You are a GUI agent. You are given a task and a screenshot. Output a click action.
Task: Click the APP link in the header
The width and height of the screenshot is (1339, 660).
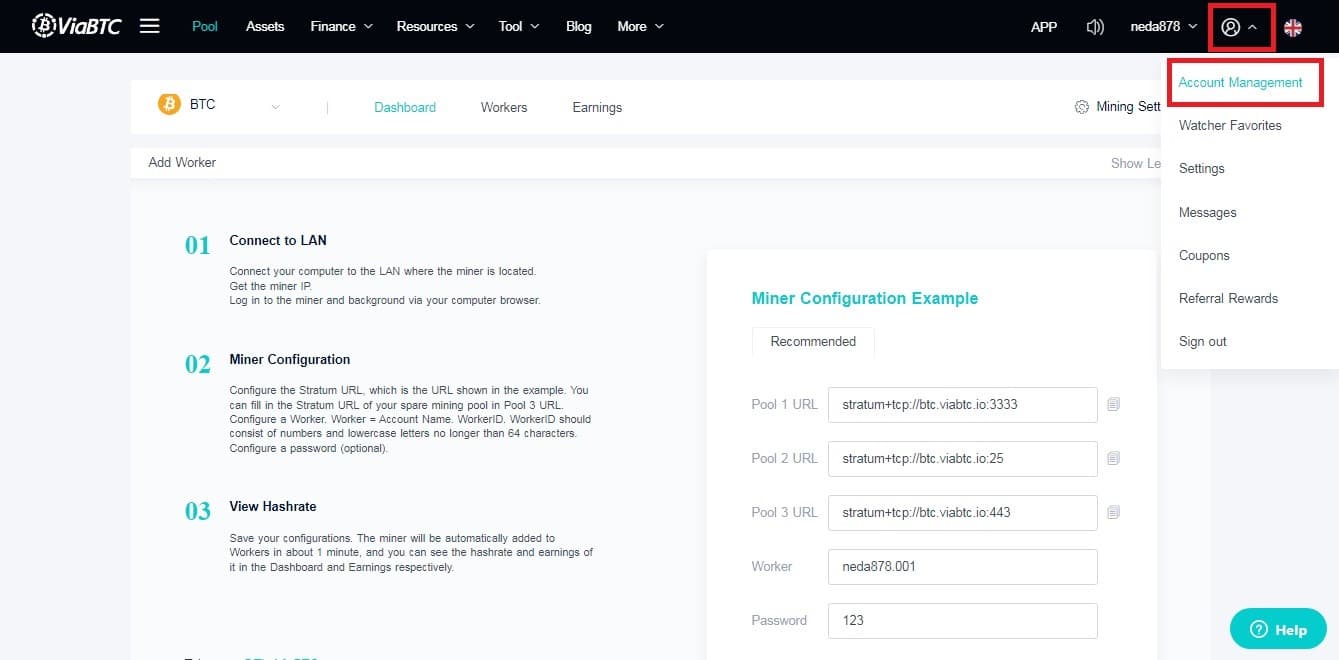1044,27
